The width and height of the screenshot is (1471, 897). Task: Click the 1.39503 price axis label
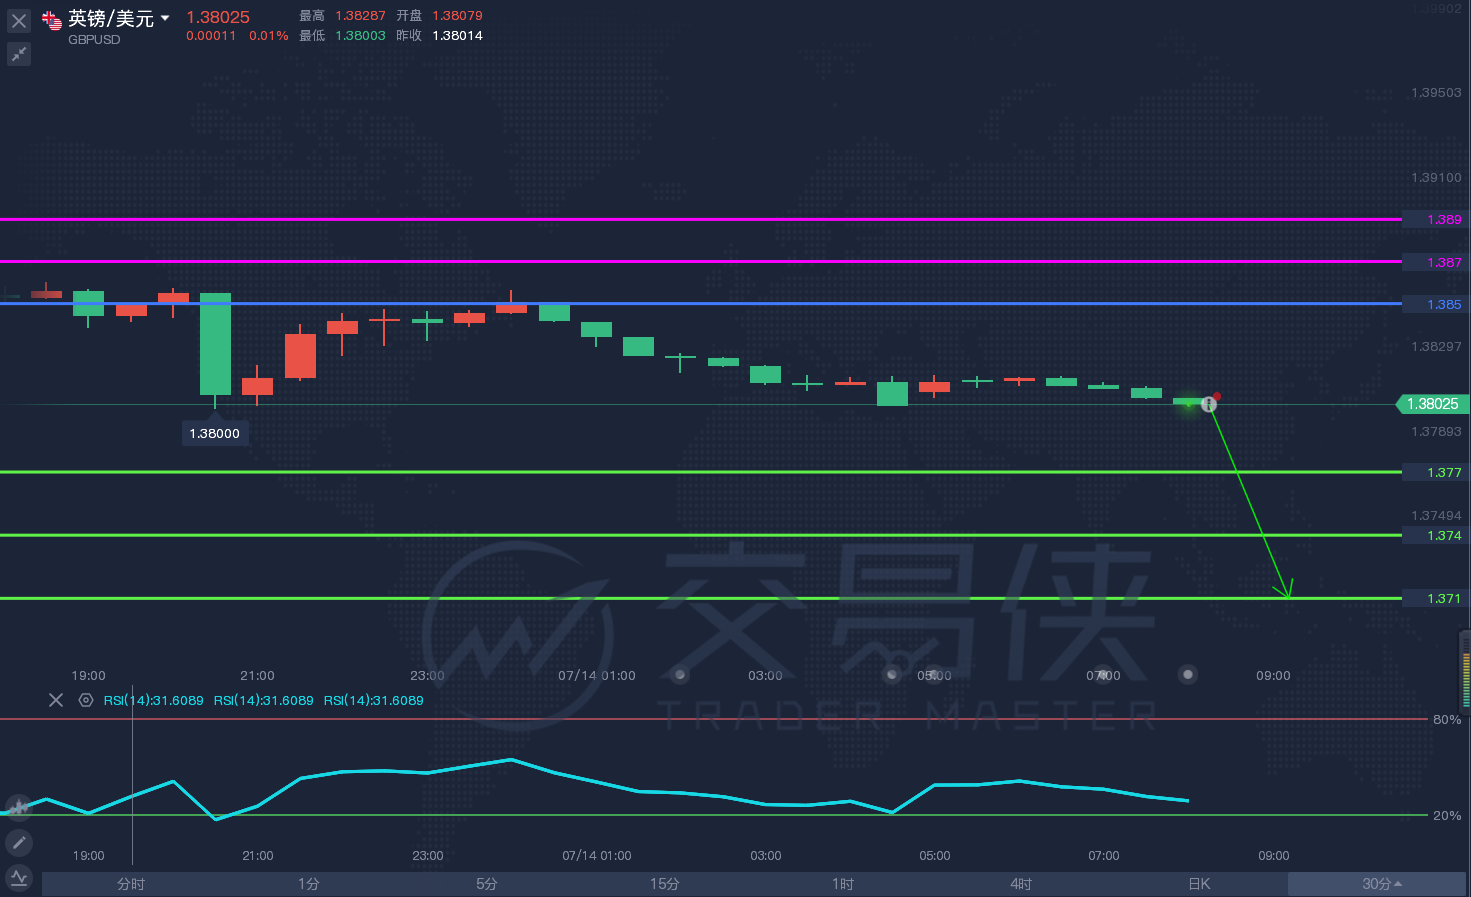[x=1436, y=92]
